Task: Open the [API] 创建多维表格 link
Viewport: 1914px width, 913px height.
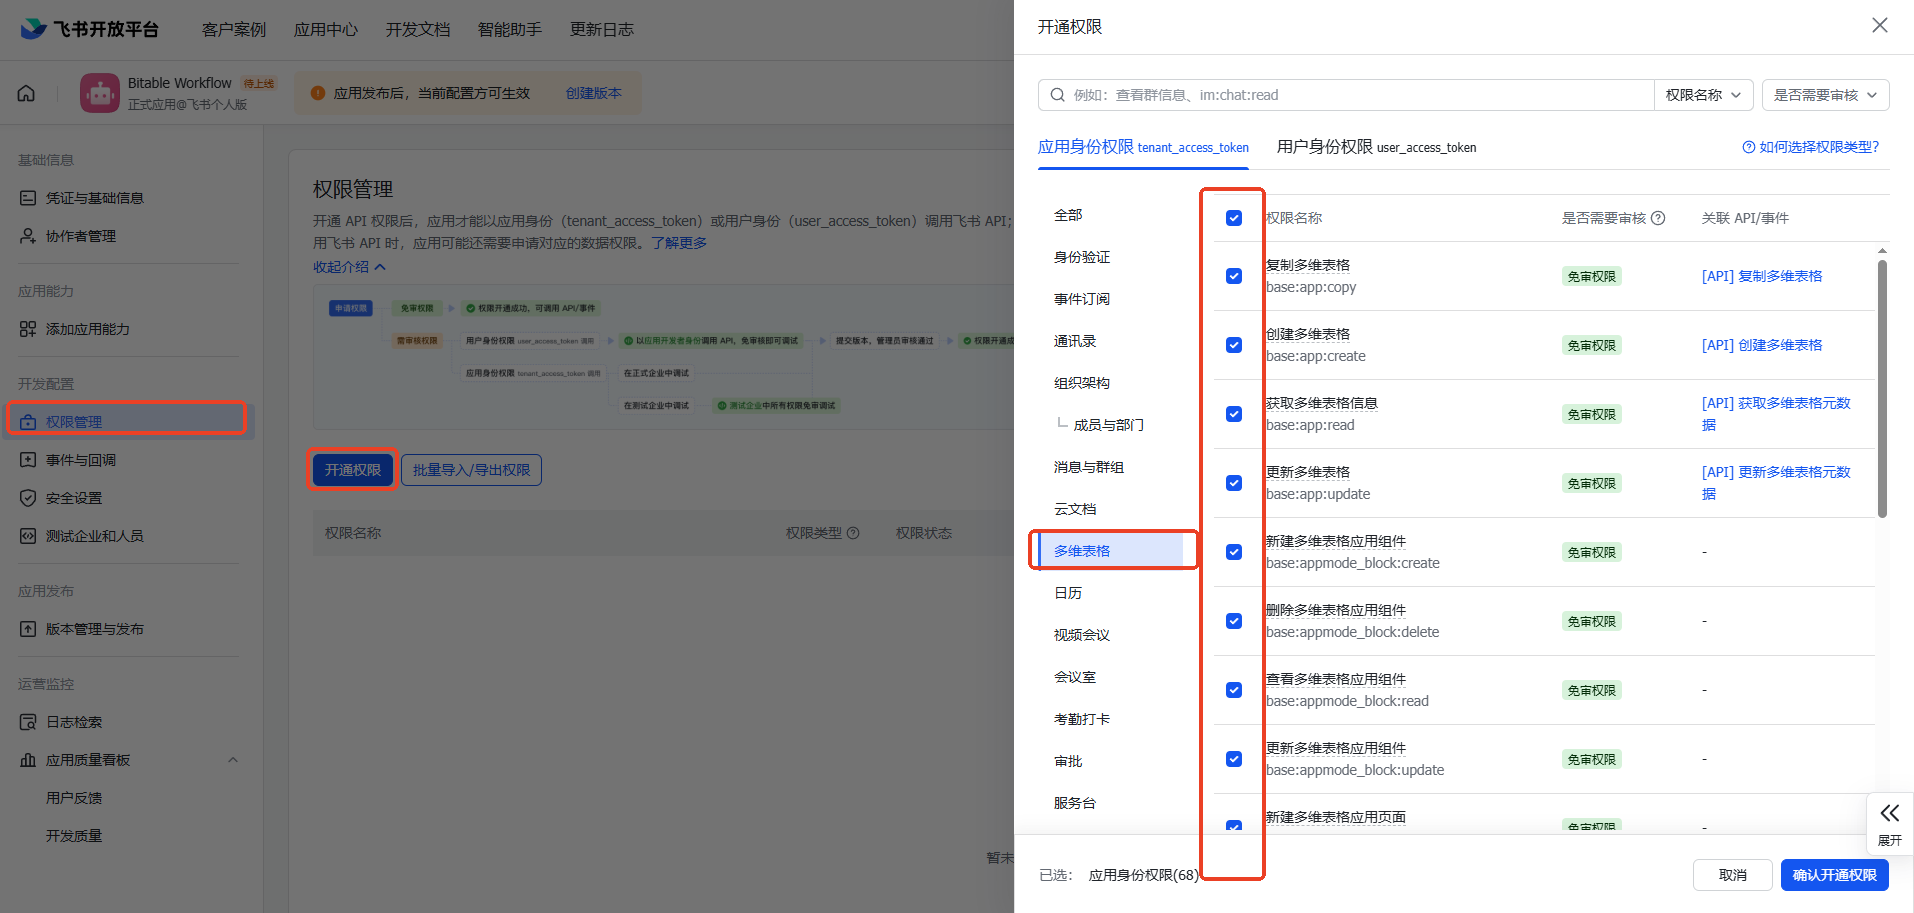Action: click(x=1762, y=345)
